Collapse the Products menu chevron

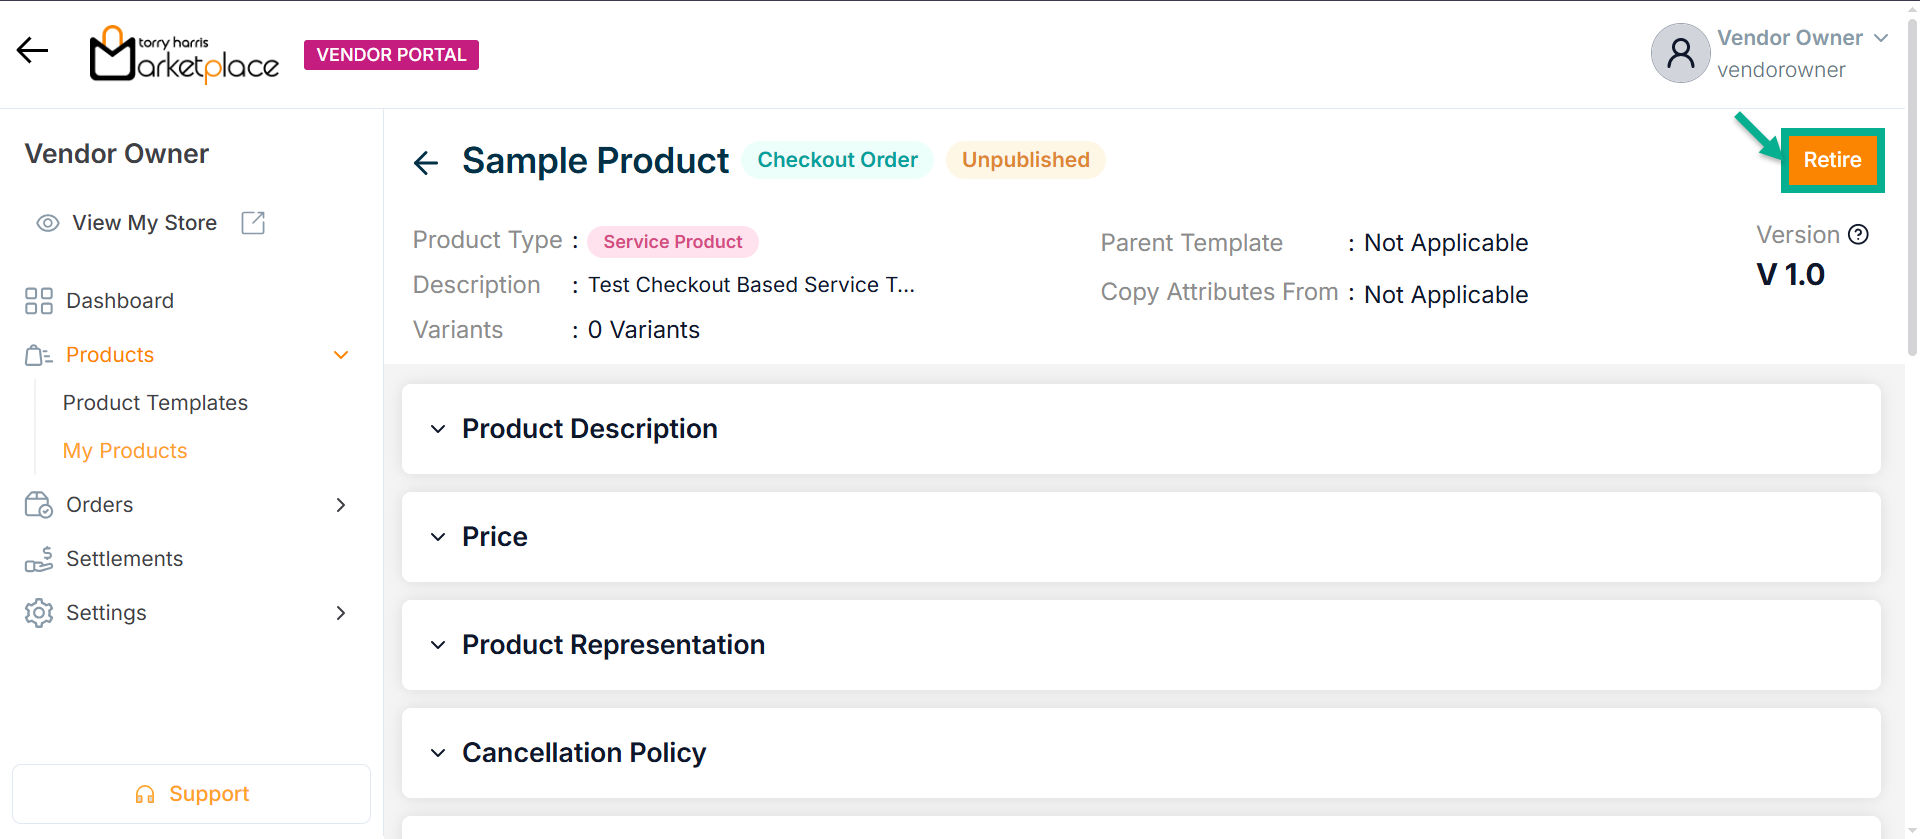(341, 355)
